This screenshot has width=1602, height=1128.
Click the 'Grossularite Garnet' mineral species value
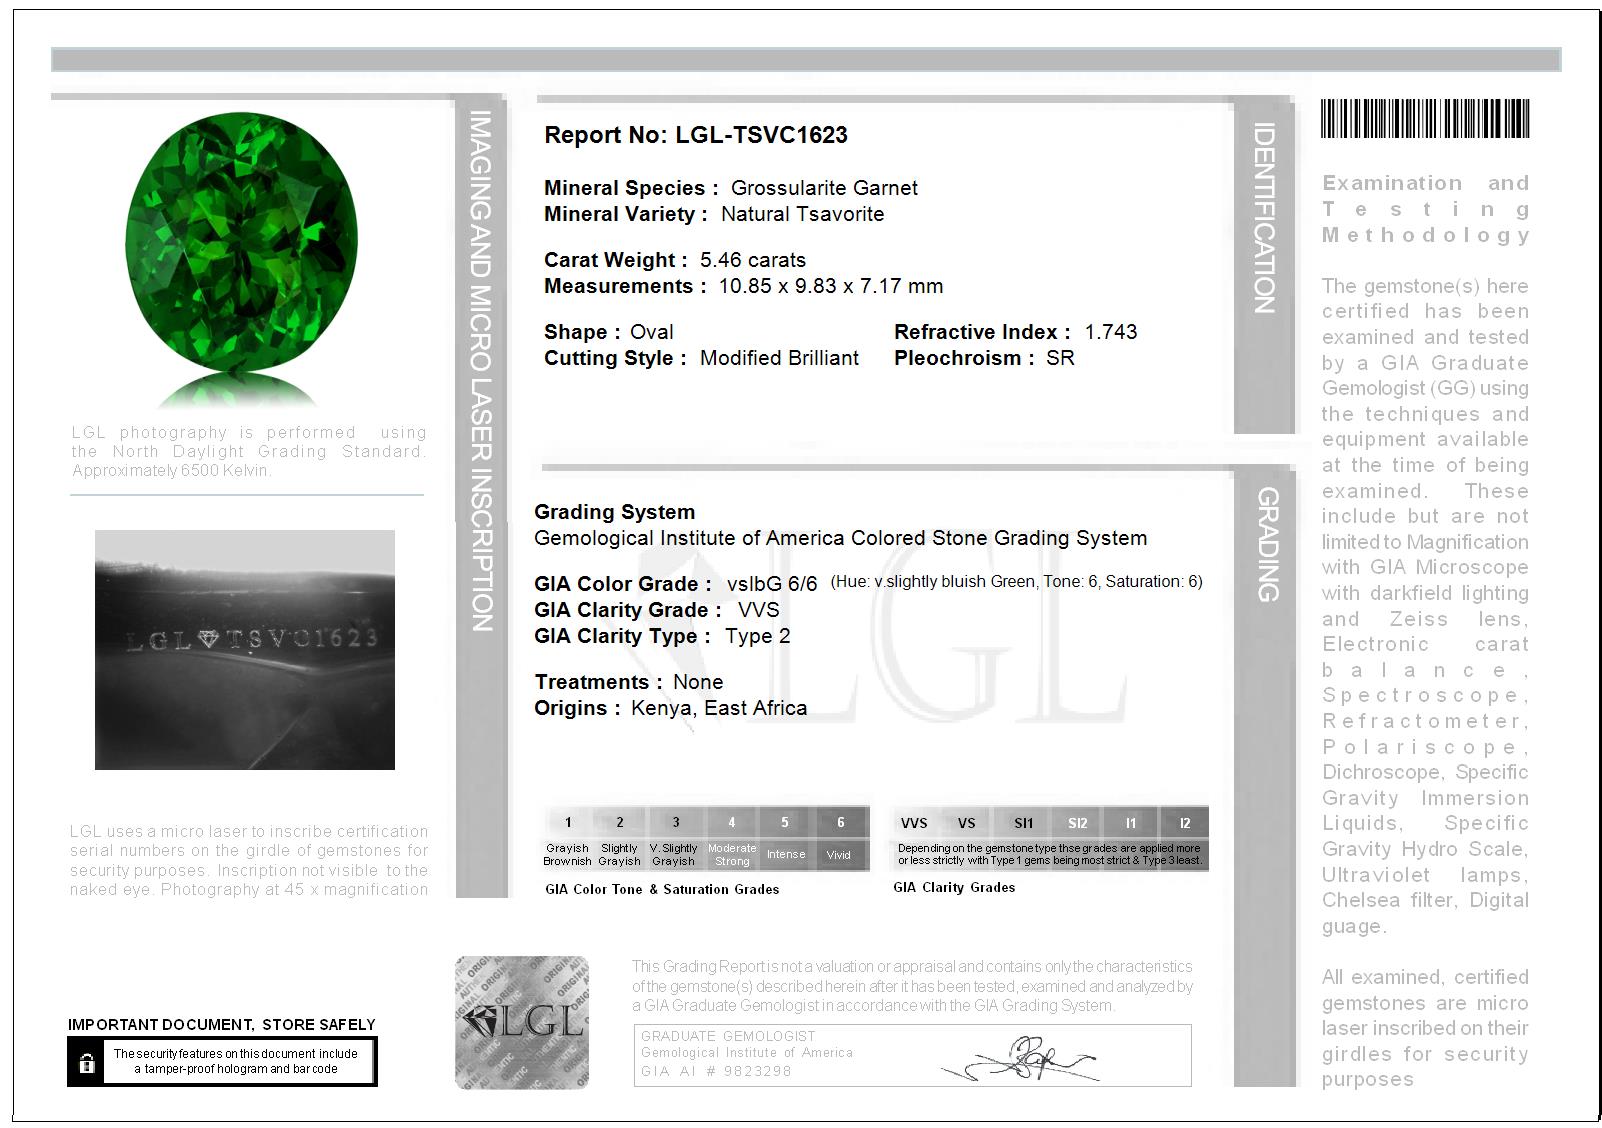(x=824, y=188)
